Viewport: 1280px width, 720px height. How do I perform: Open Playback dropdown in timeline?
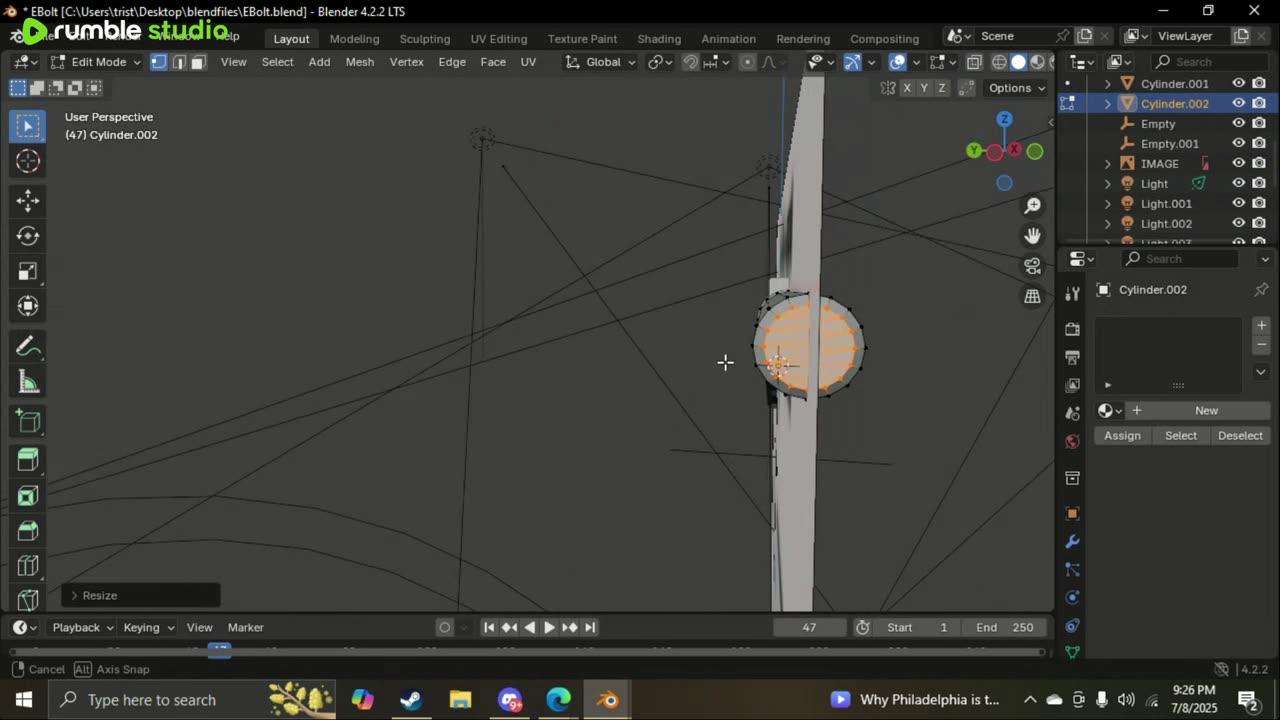point(82,627)
